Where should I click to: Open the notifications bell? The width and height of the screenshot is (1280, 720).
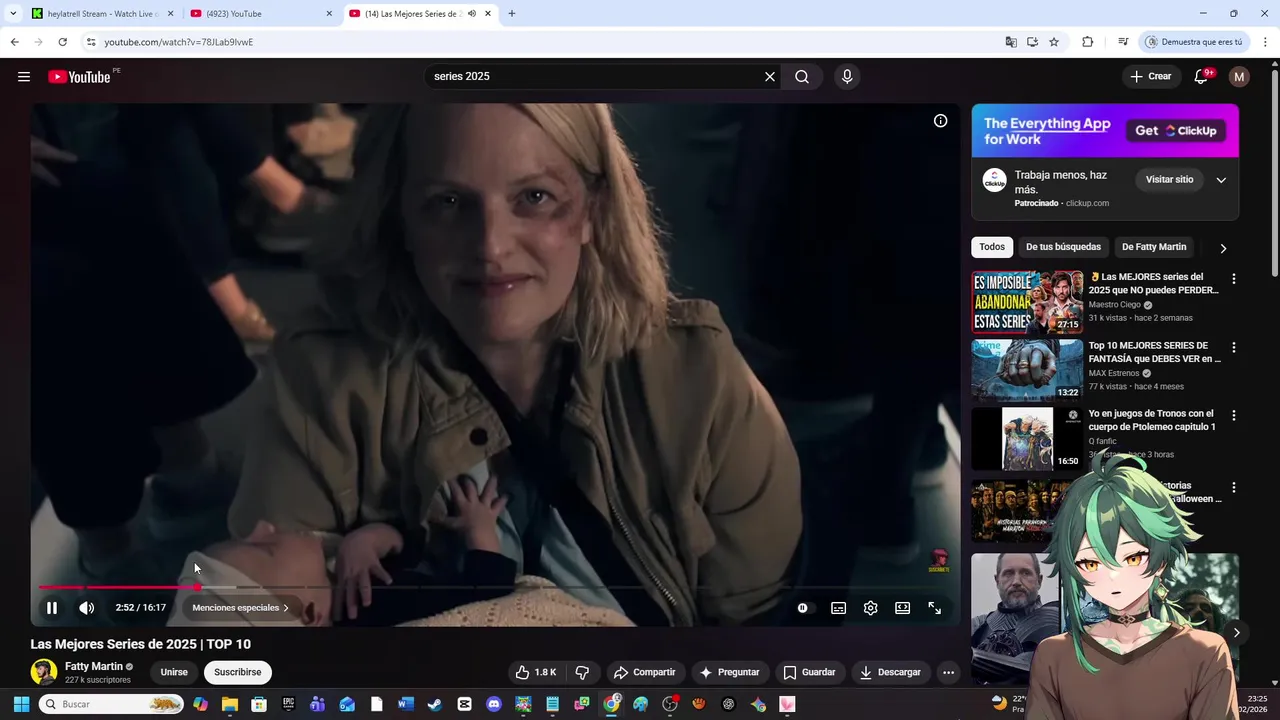pyautogui.click(x=1202, y=77)
